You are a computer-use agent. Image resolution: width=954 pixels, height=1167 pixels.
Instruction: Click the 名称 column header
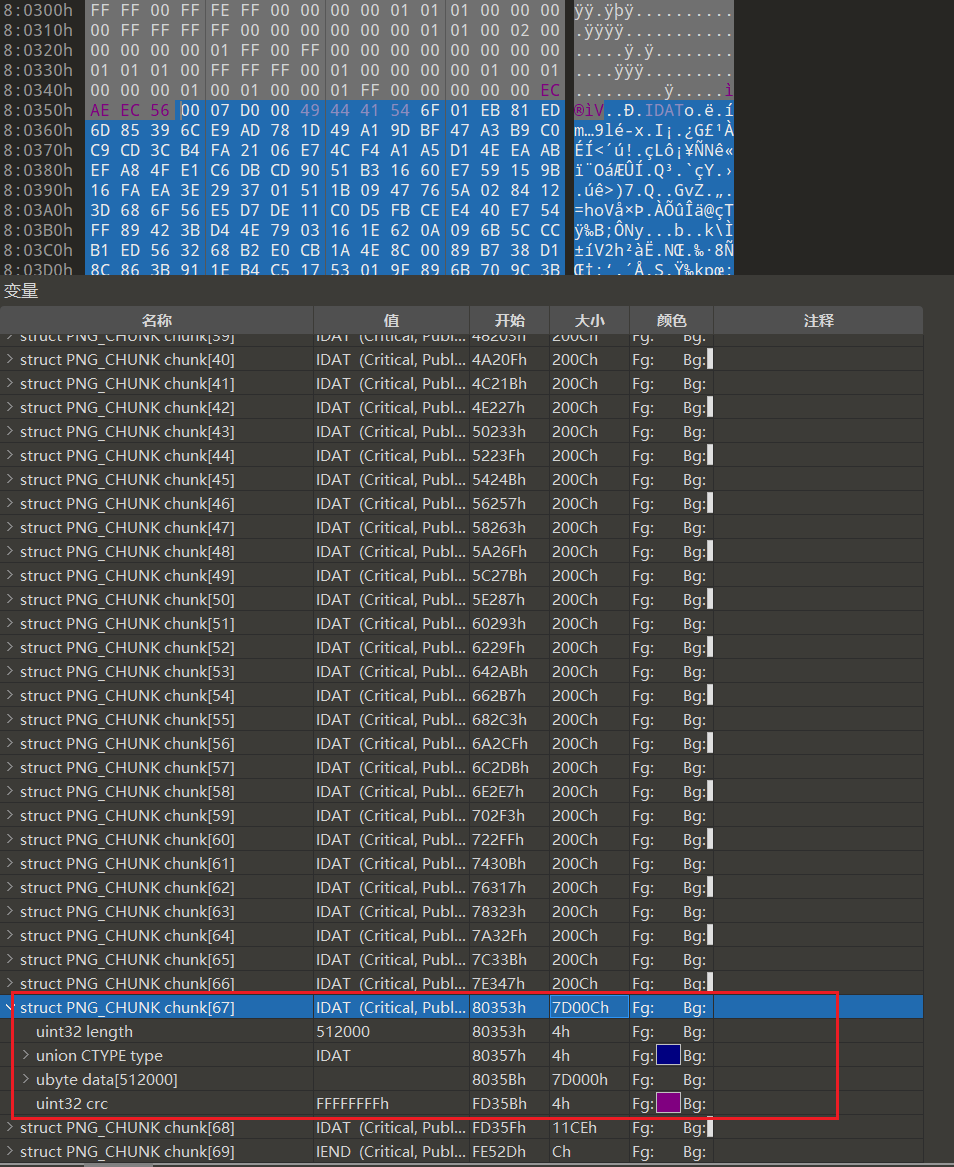pos(157,321)
